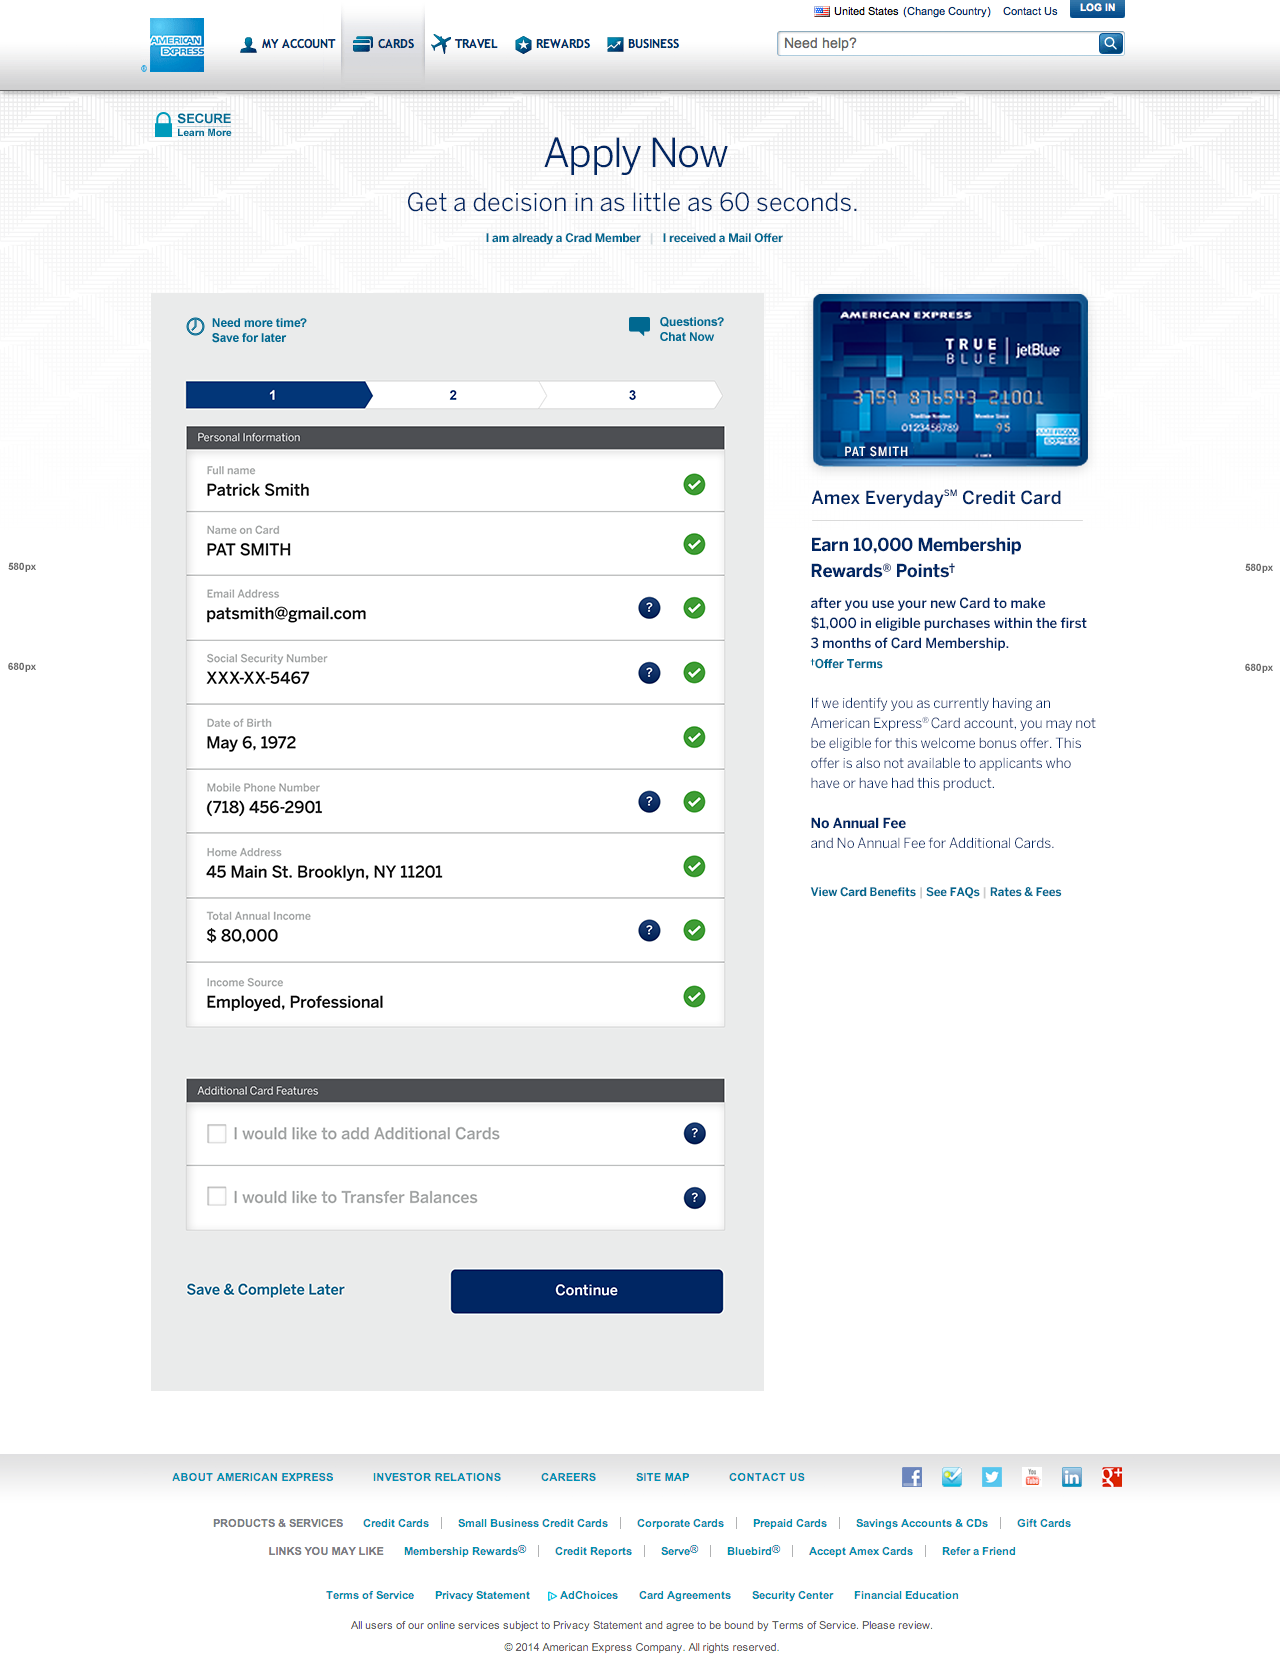Click Investor Relations in footer
The image size is (1280, 1679).
pos(437,1477)
